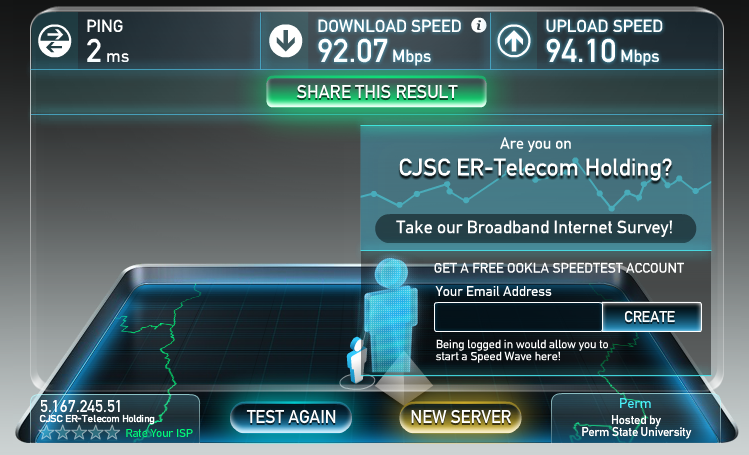This screenshot has width=749, height=455.
Task: Click the large blue server figure
Action: (x=390, y=315)
